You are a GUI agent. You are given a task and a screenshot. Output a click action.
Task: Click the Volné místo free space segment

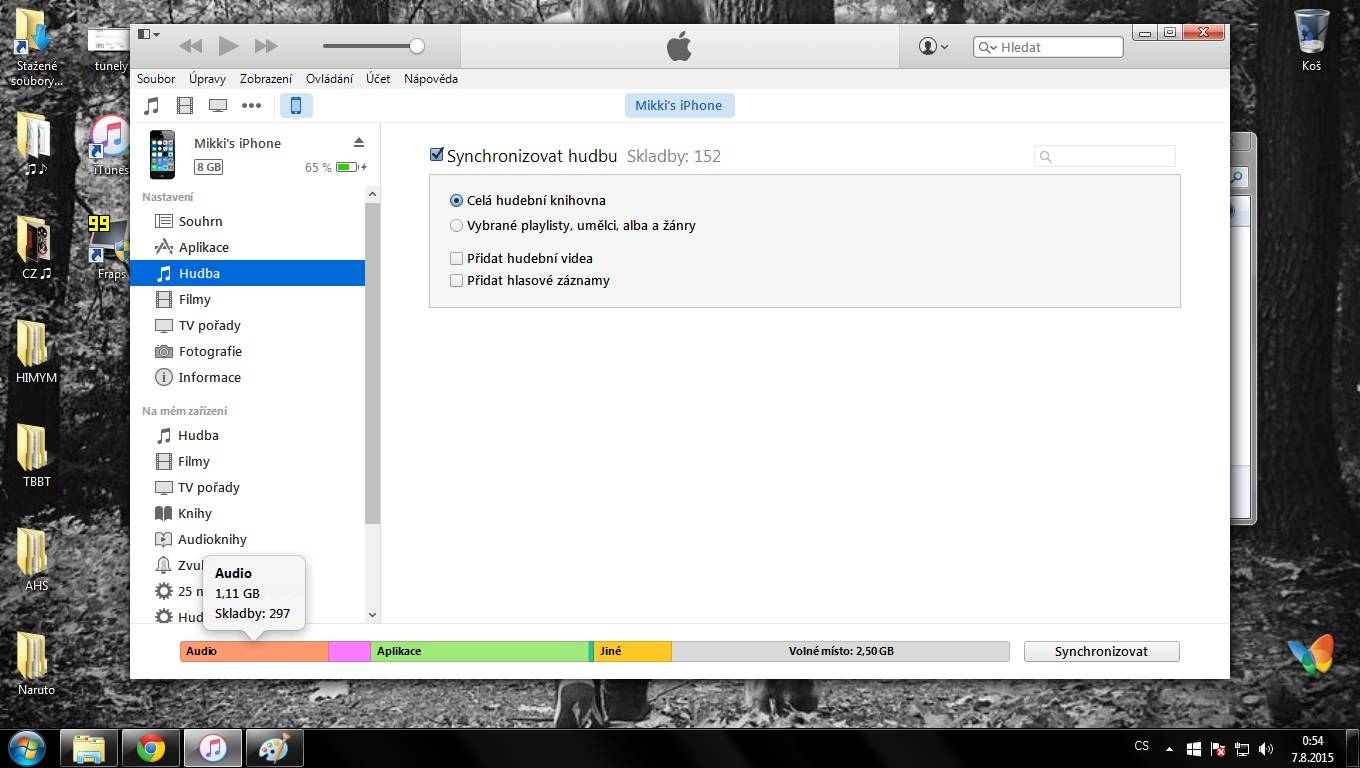(x=840, y=651)
